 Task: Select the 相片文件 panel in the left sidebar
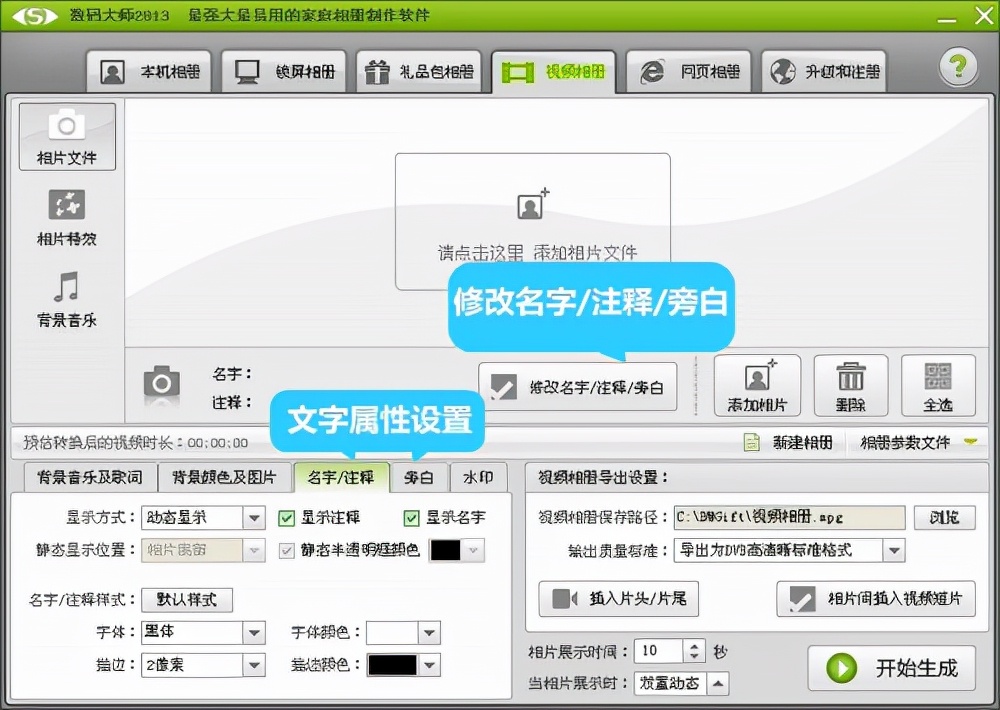pos(67,136)
